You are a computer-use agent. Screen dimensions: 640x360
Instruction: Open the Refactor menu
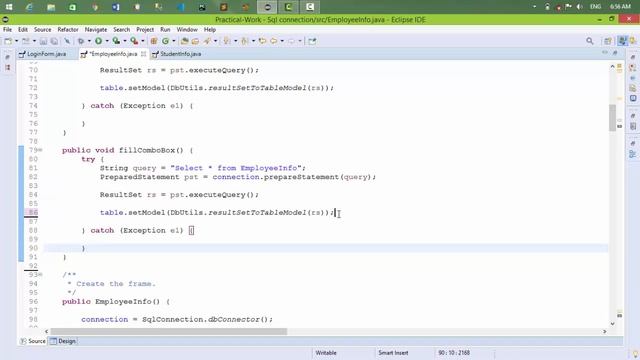[x=68, y=29]
